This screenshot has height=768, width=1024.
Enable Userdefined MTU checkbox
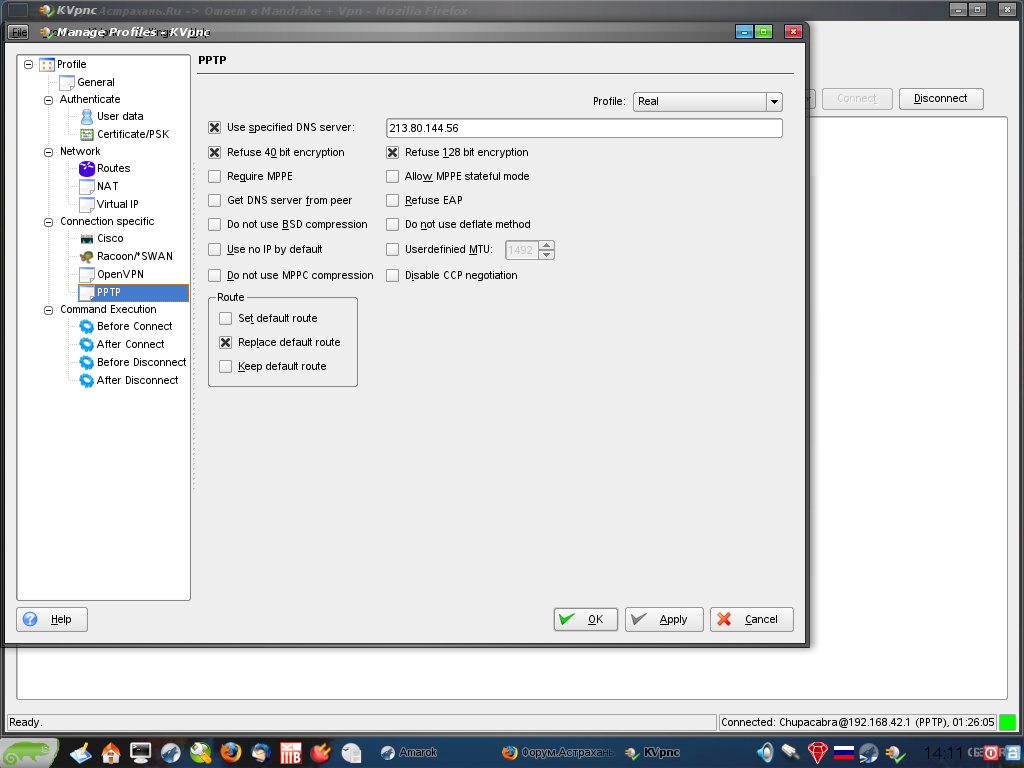[392, 249]
